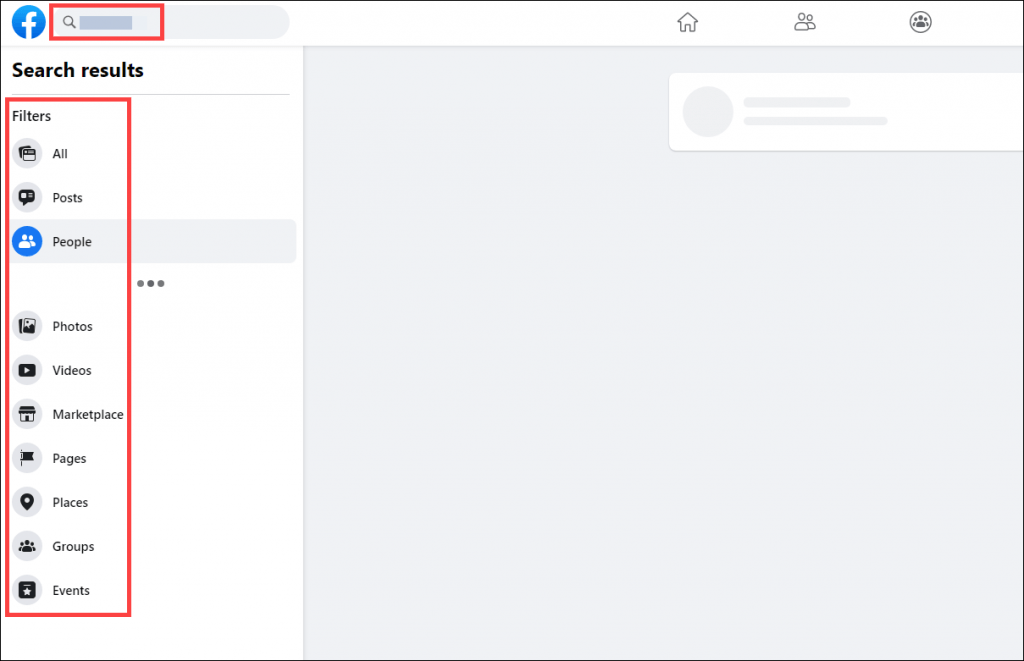
Task: Click the Pages flag icon
Action: (27, 458)
